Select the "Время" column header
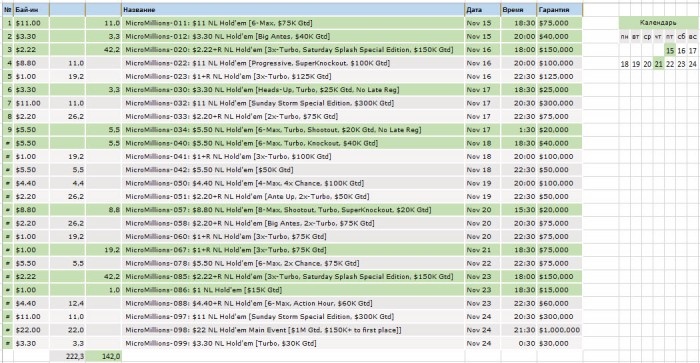Screen dimensions: 700x363 coord(518,9)
